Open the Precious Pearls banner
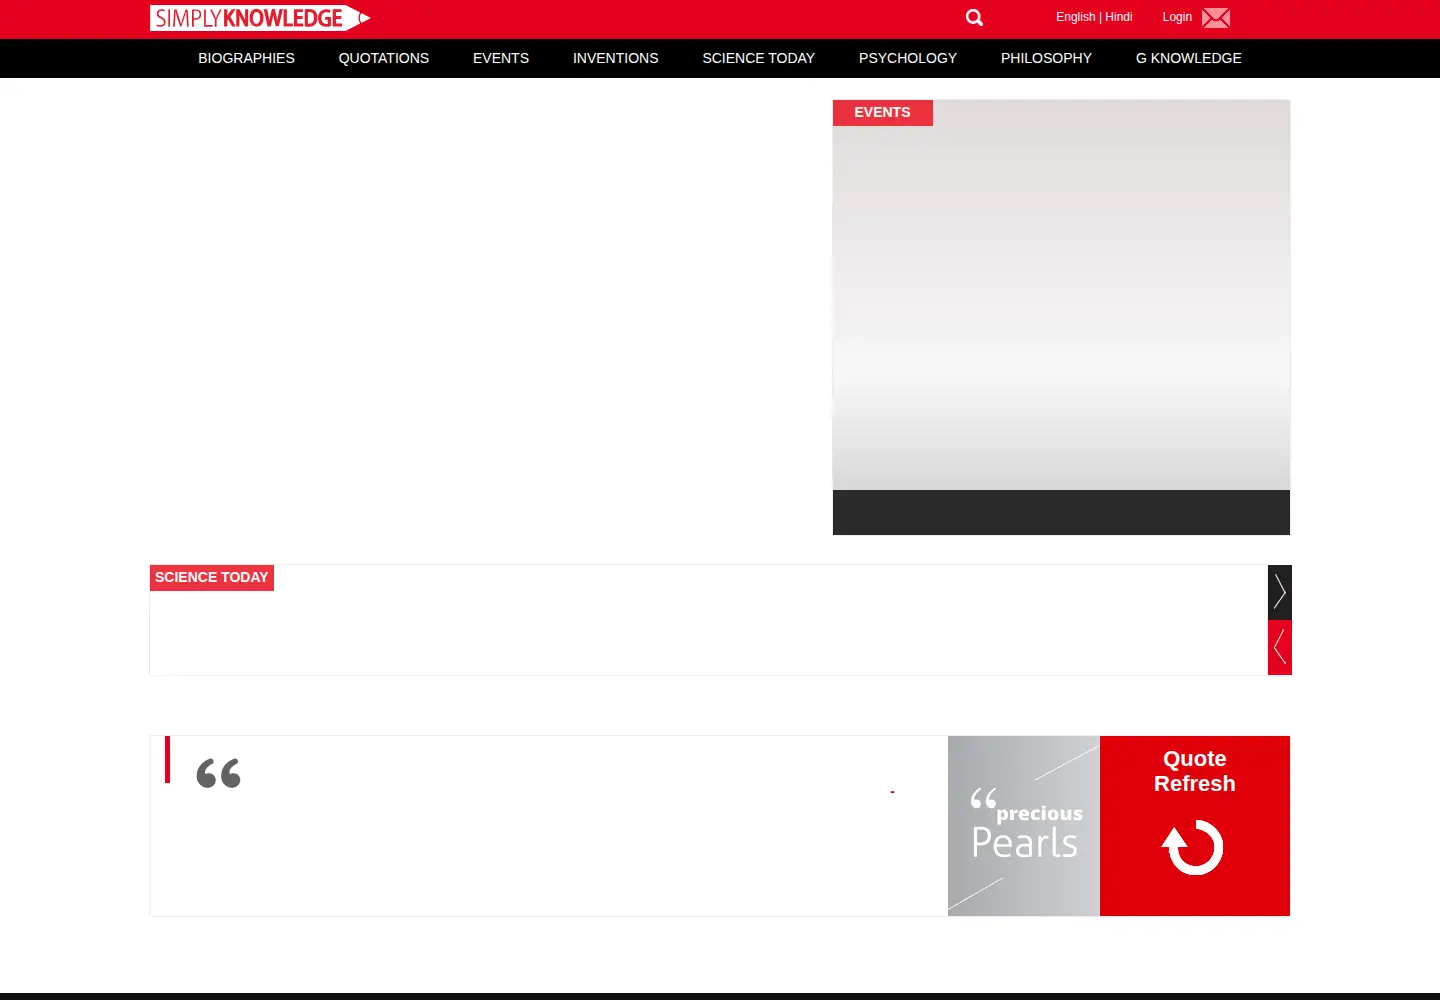 pos(1024,826)
